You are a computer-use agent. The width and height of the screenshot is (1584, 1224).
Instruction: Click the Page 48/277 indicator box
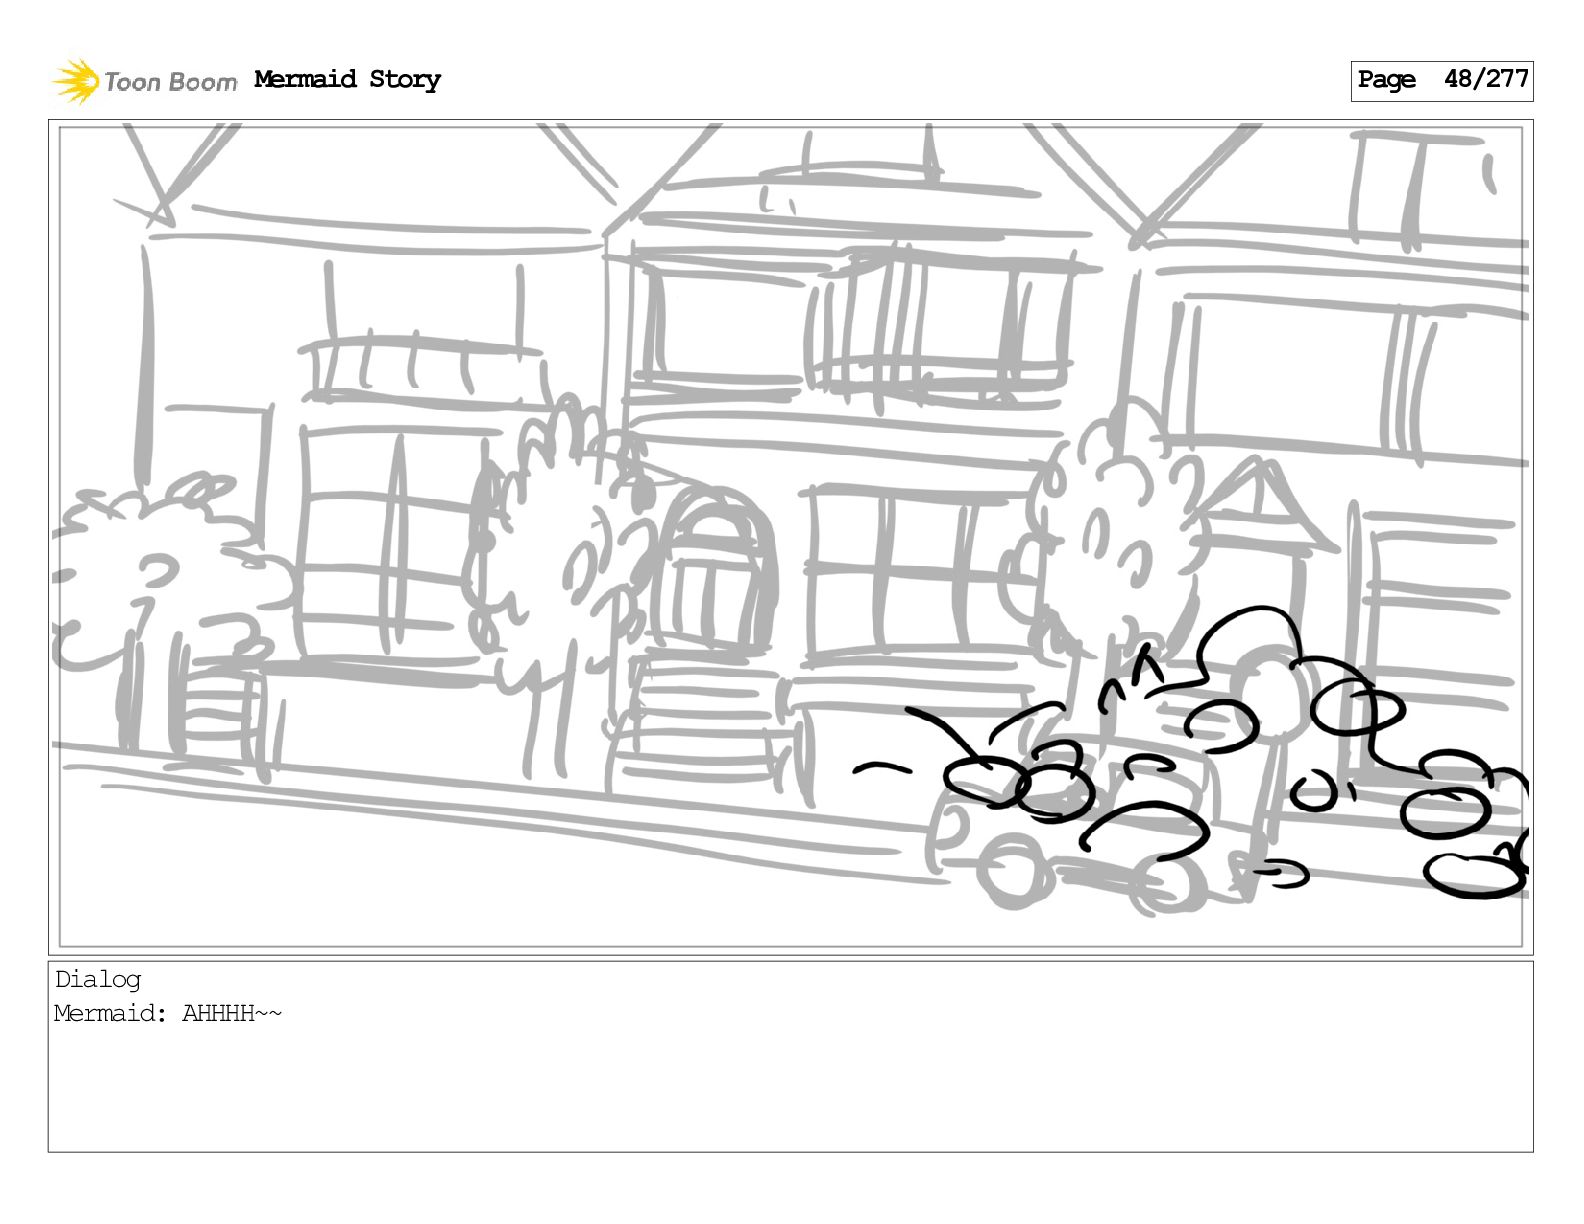(x=1442, y=80)
